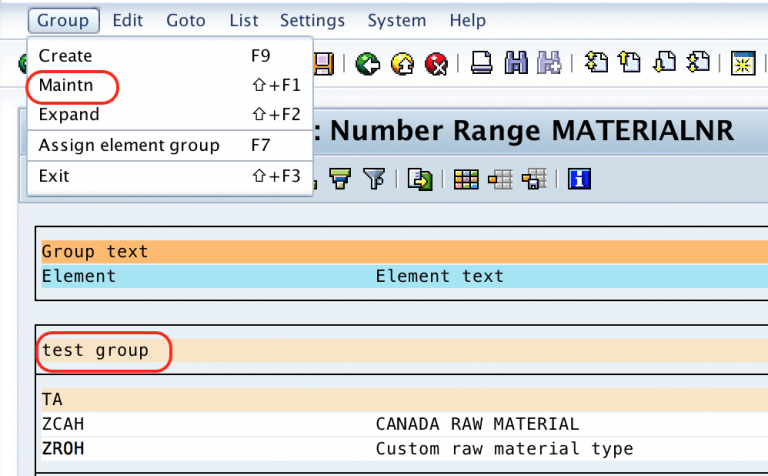Click the Find Next binoculars-plus icon
This screenshot has height=476, width=768.
(x=549, y=63)
